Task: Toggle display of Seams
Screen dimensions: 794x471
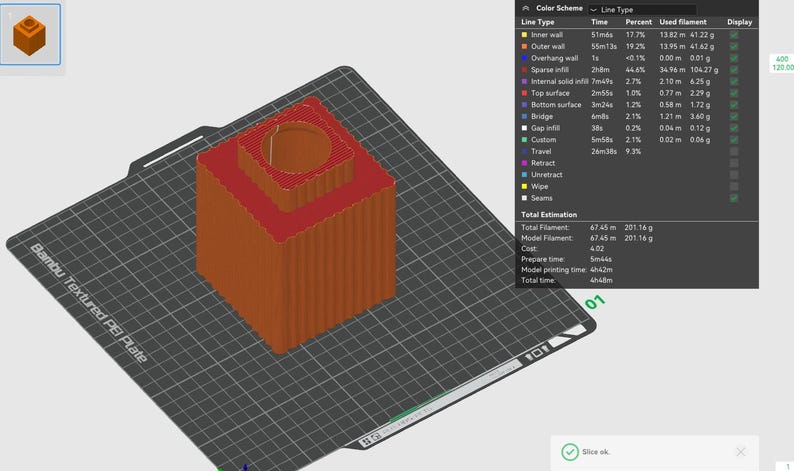Action: pyautogui.click(x=734, y=198)
